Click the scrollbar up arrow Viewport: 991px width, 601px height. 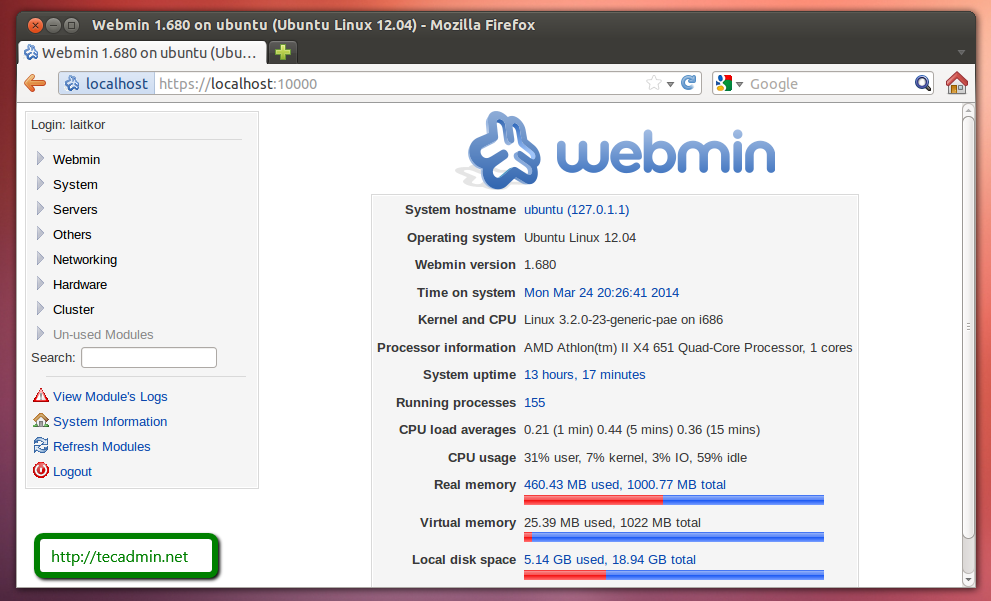tap(968, 110)
